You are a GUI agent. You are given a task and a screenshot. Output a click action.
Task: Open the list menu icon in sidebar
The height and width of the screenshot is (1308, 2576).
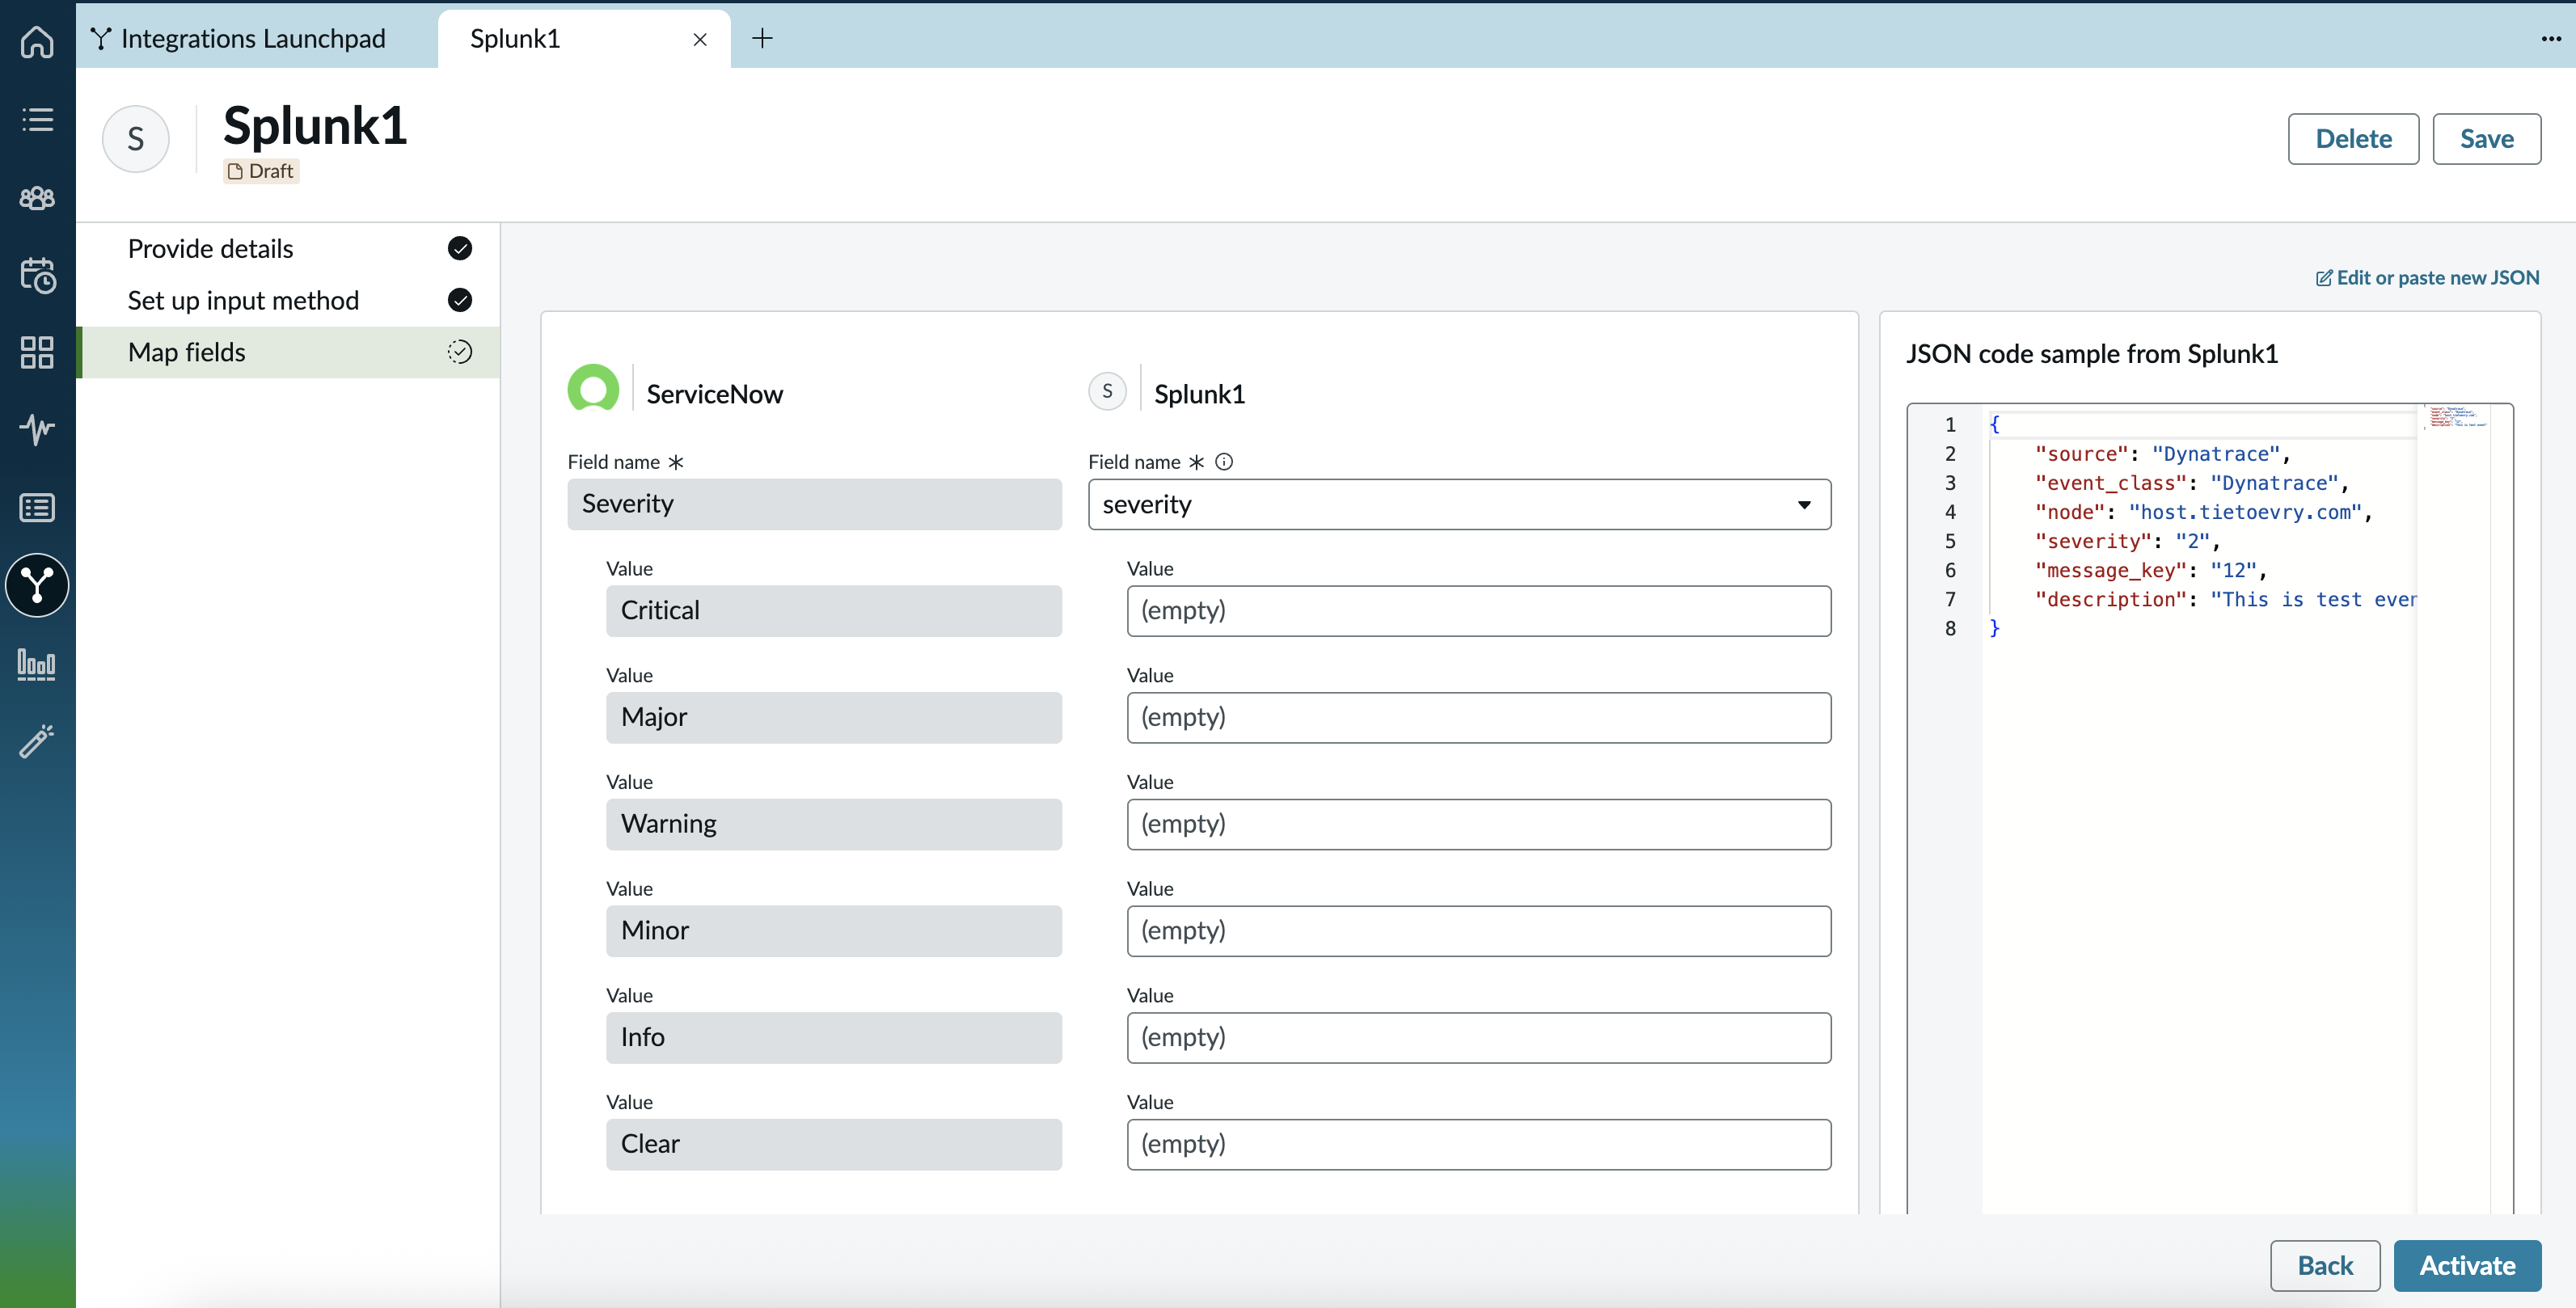pyautogui.click(x=37, y=120)
